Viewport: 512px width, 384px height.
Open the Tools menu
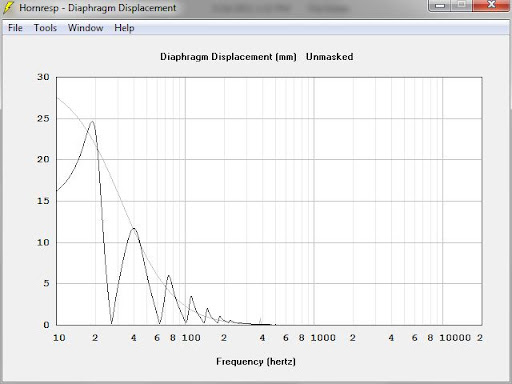[45, 28]
